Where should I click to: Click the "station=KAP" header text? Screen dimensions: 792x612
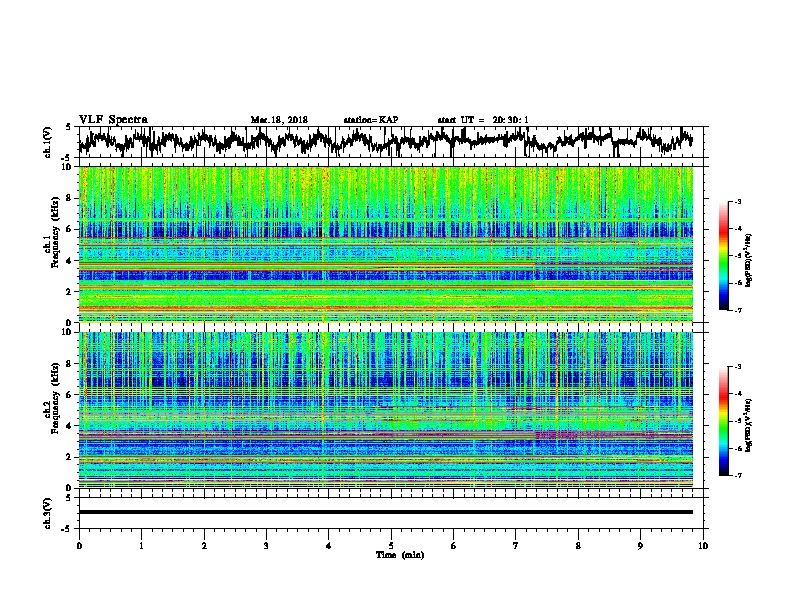[x=371, y=120]
